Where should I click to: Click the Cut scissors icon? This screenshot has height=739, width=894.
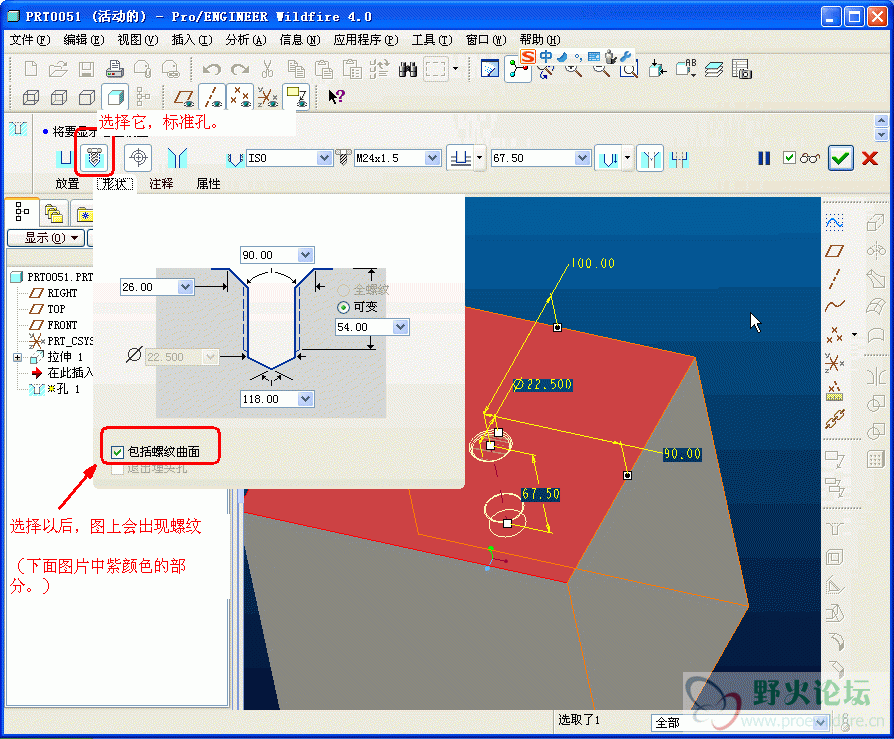tap(267, 70)
